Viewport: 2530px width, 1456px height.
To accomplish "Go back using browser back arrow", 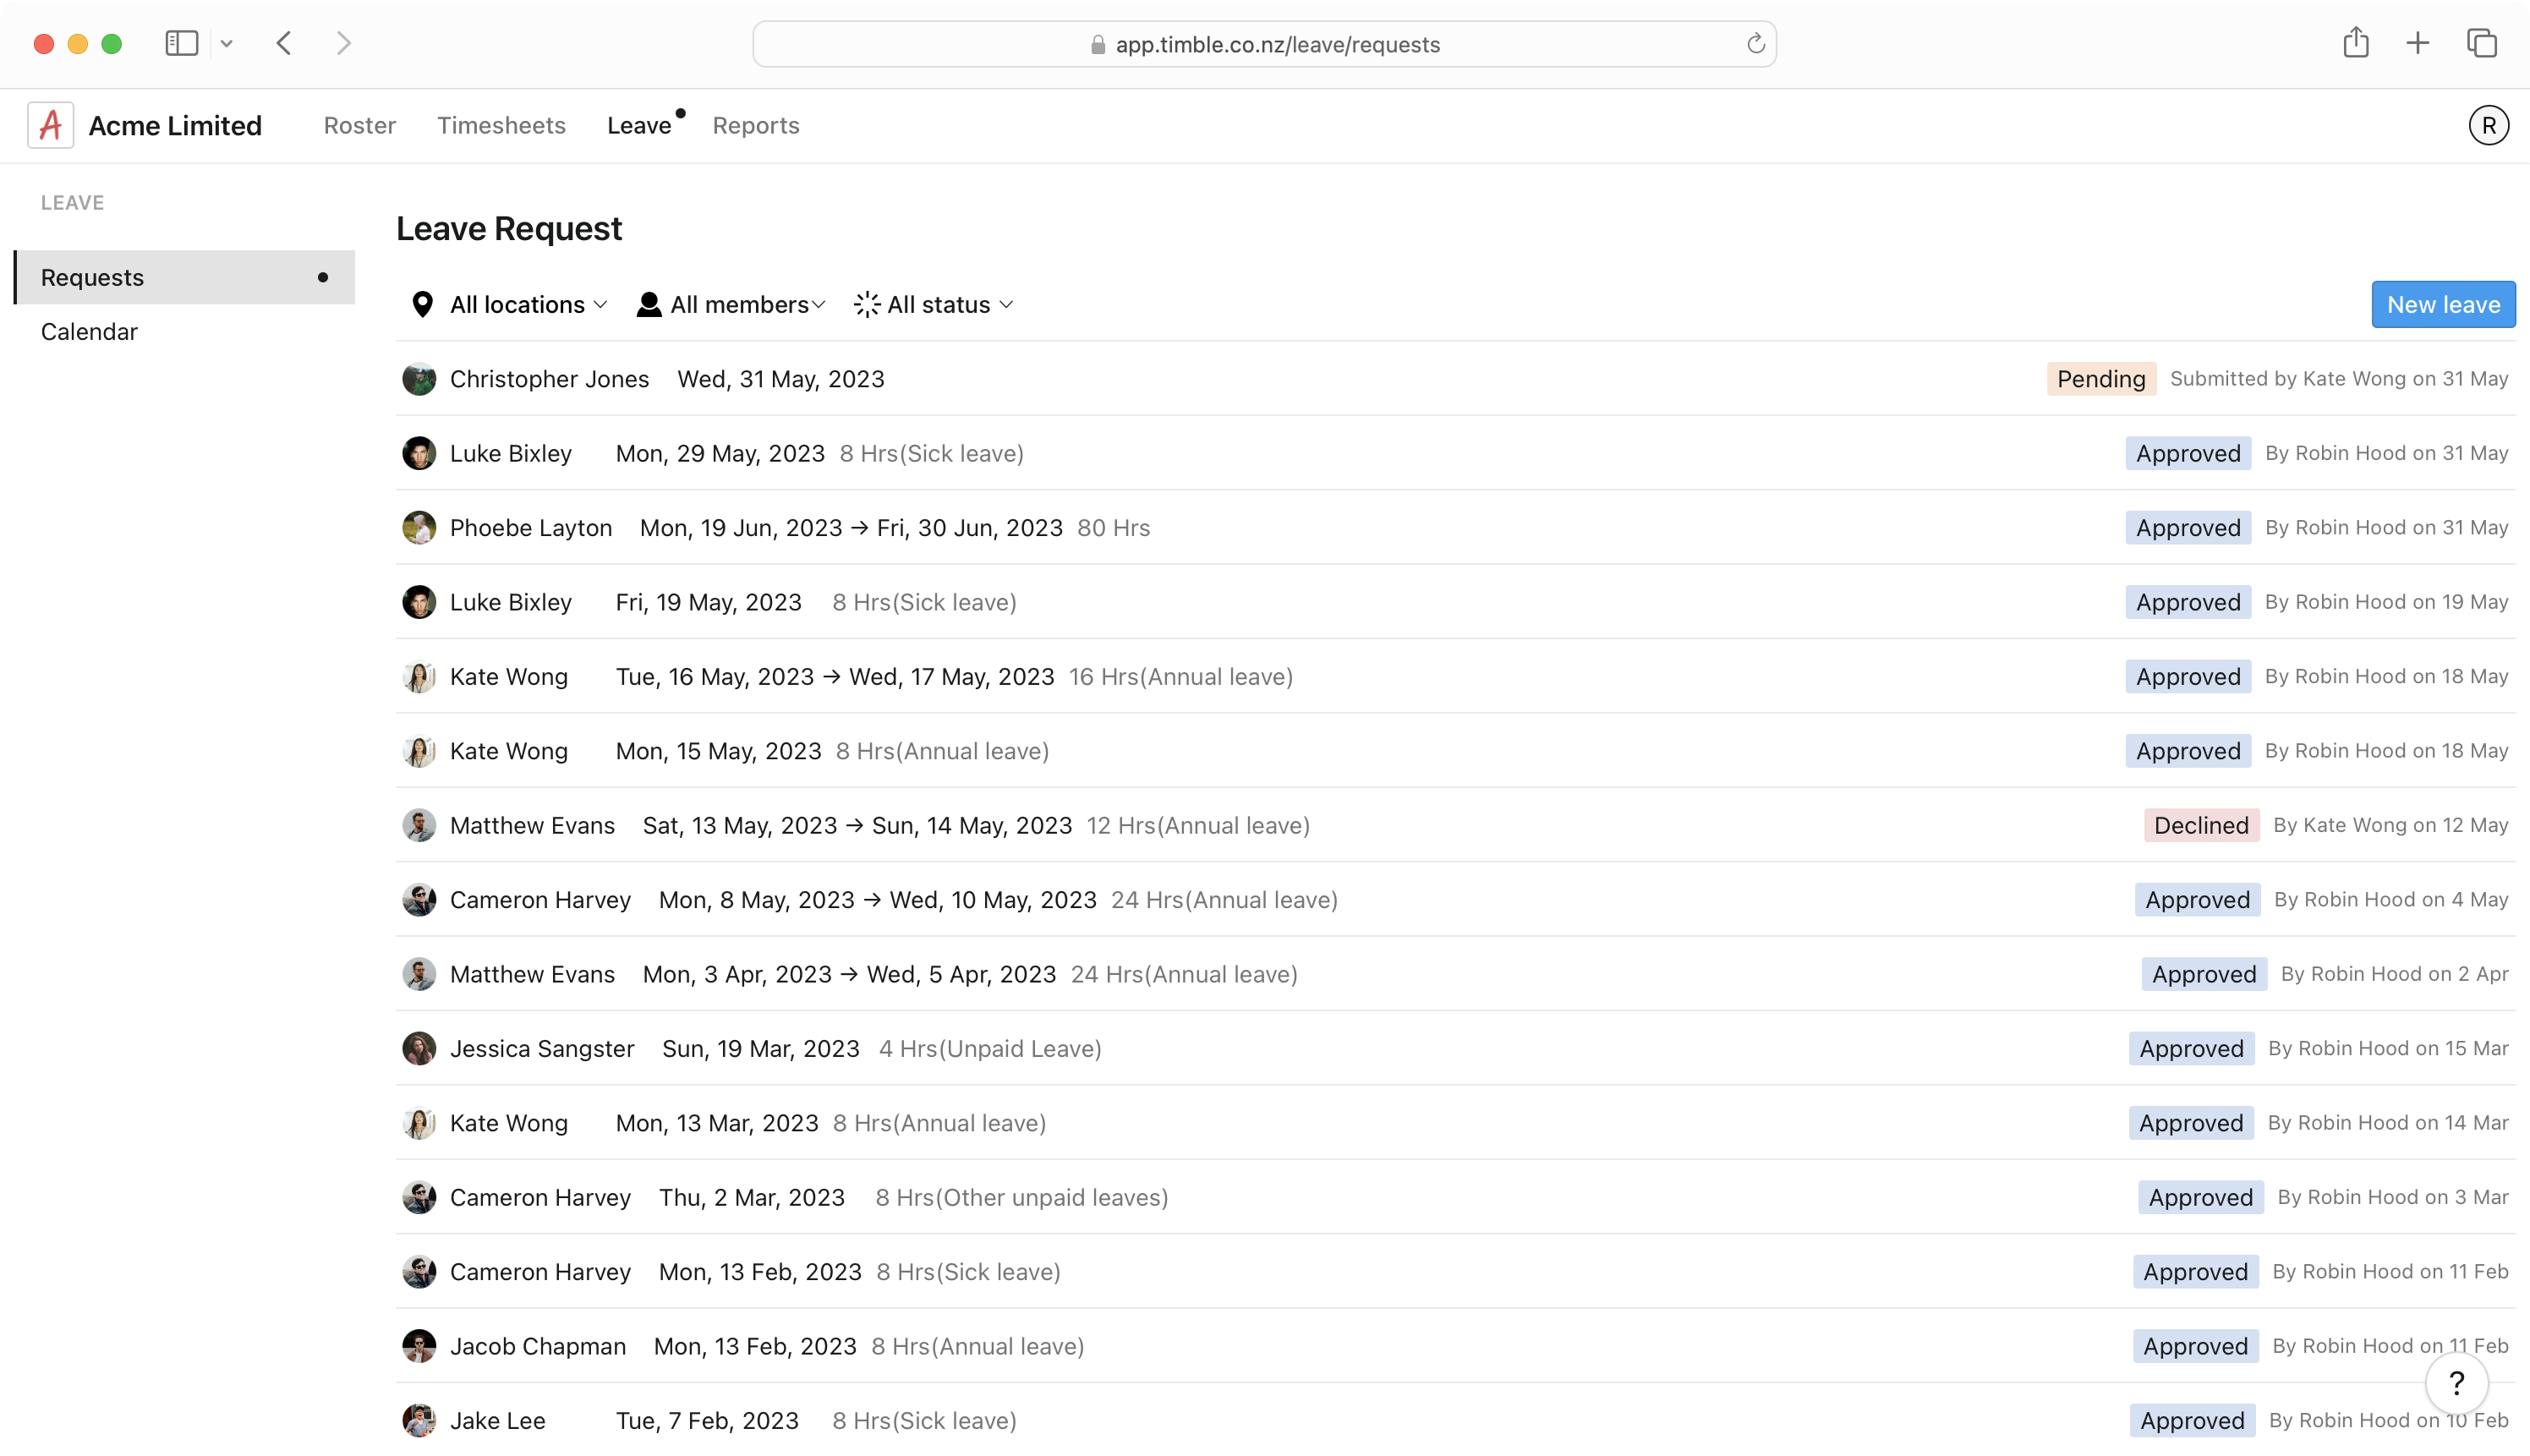I will pyautogui.click(x=284, y=43).
